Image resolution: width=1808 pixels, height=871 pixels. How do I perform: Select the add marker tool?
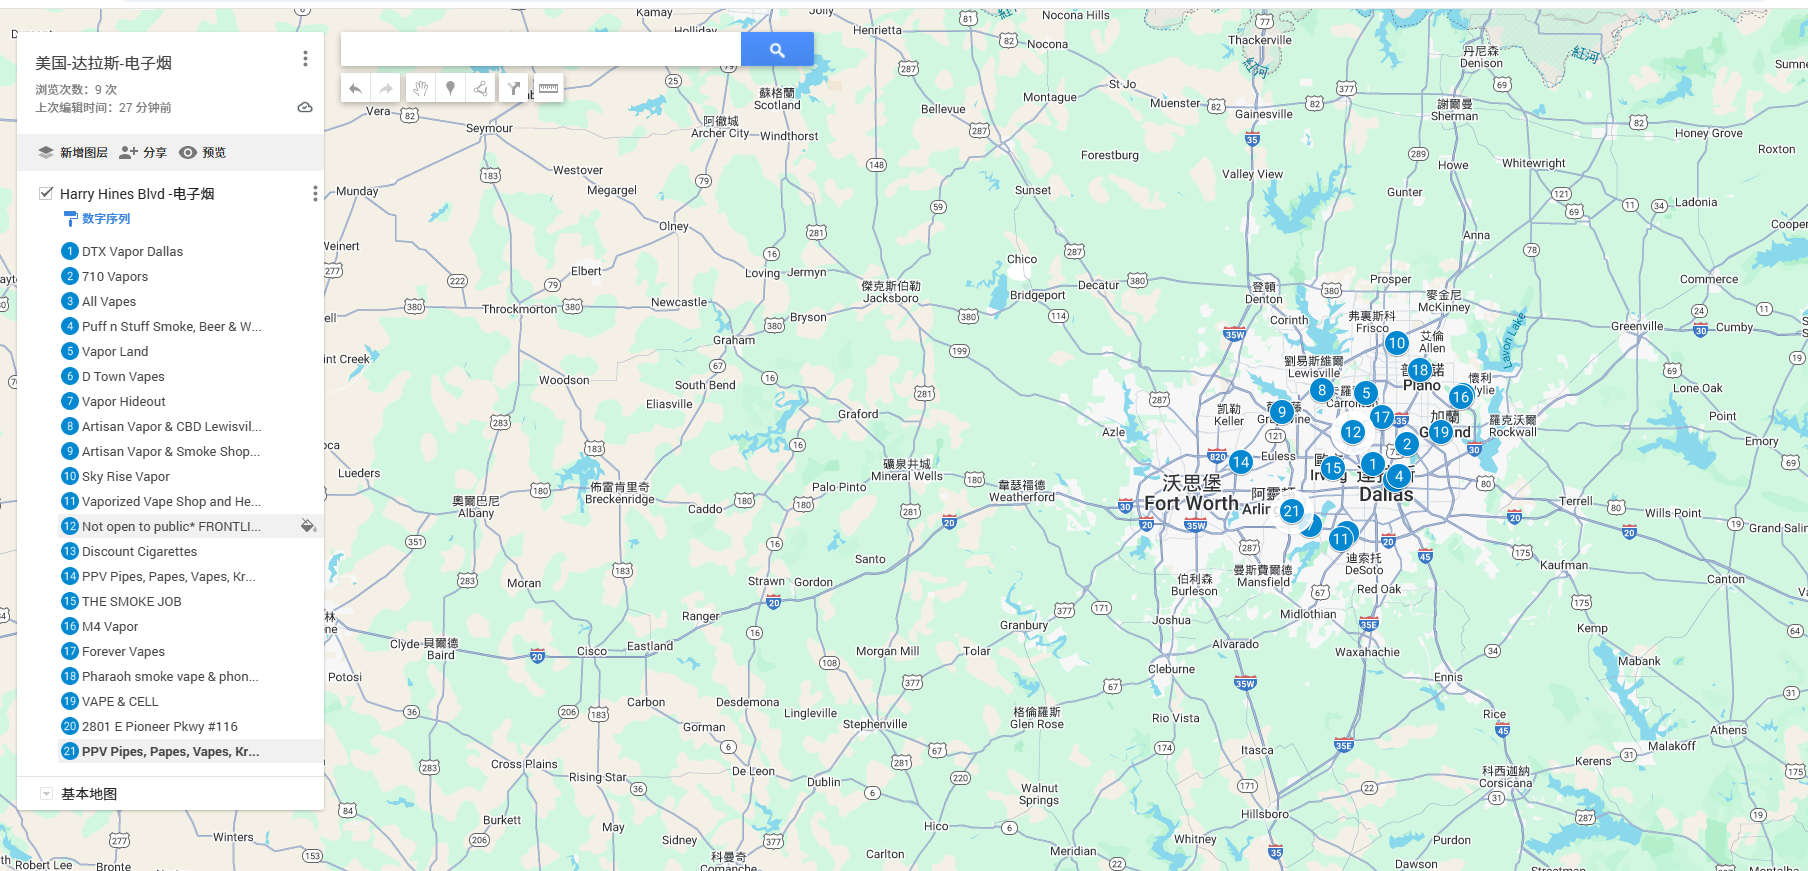(451, 89)
